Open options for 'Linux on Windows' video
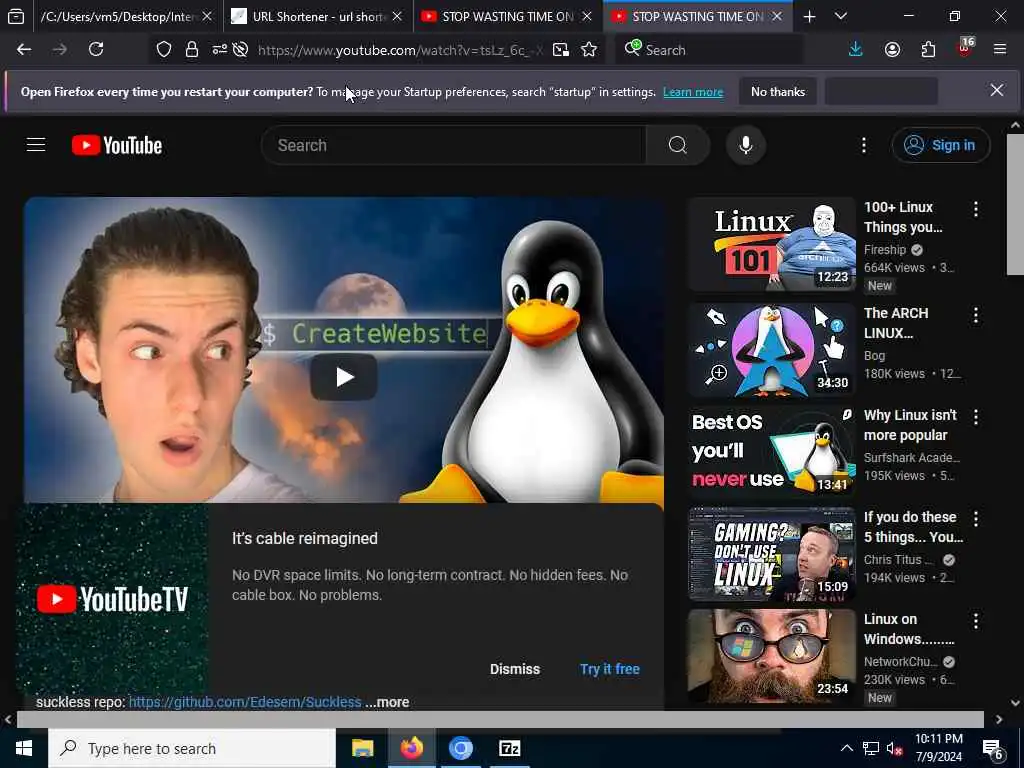 976,621
